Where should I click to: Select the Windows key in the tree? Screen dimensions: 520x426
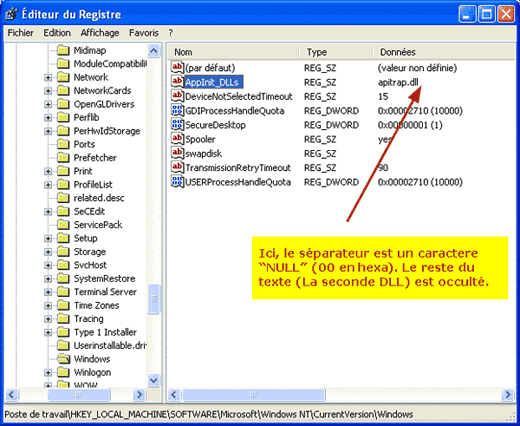click(92, 359)
